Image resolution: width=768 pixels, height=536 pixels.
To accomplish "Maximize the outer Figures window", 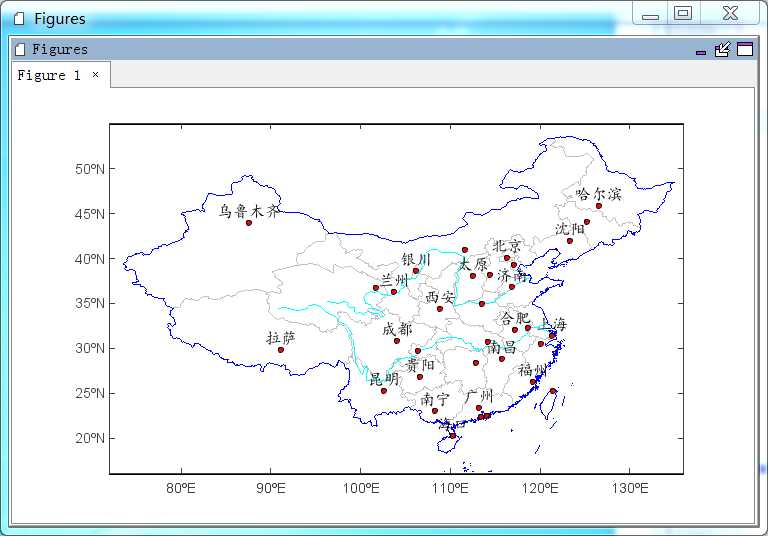I will 683,13.
